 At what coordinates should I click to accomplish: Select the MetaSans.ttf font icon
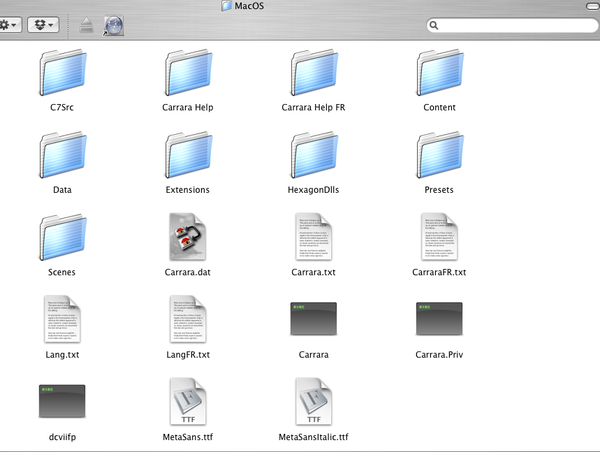(188, 401)
